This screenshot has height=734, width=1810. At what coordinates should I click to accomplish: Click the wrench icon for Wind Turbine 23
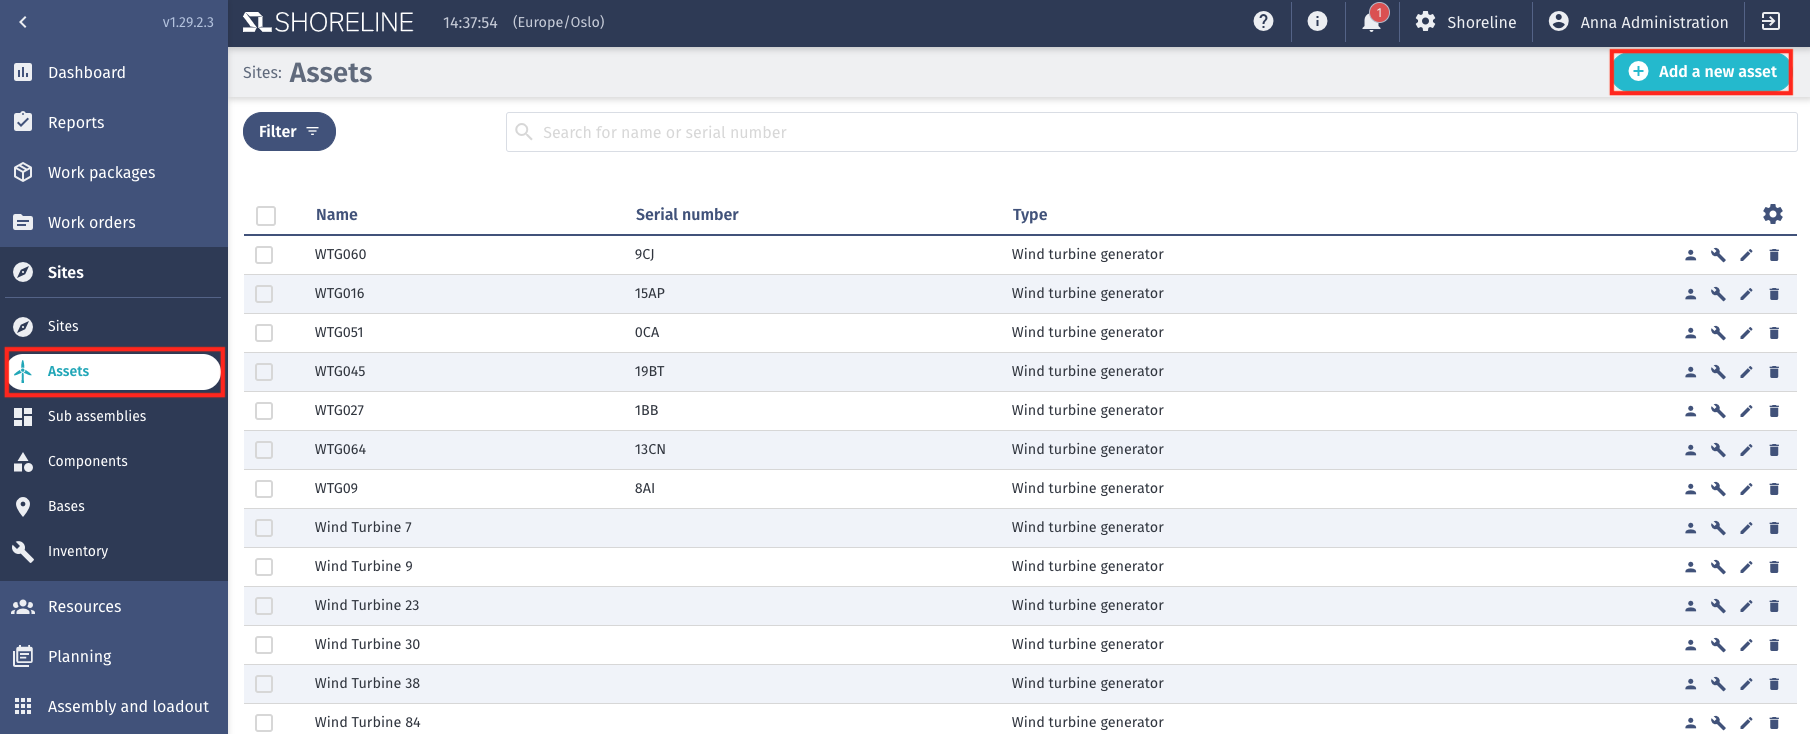1718,606
